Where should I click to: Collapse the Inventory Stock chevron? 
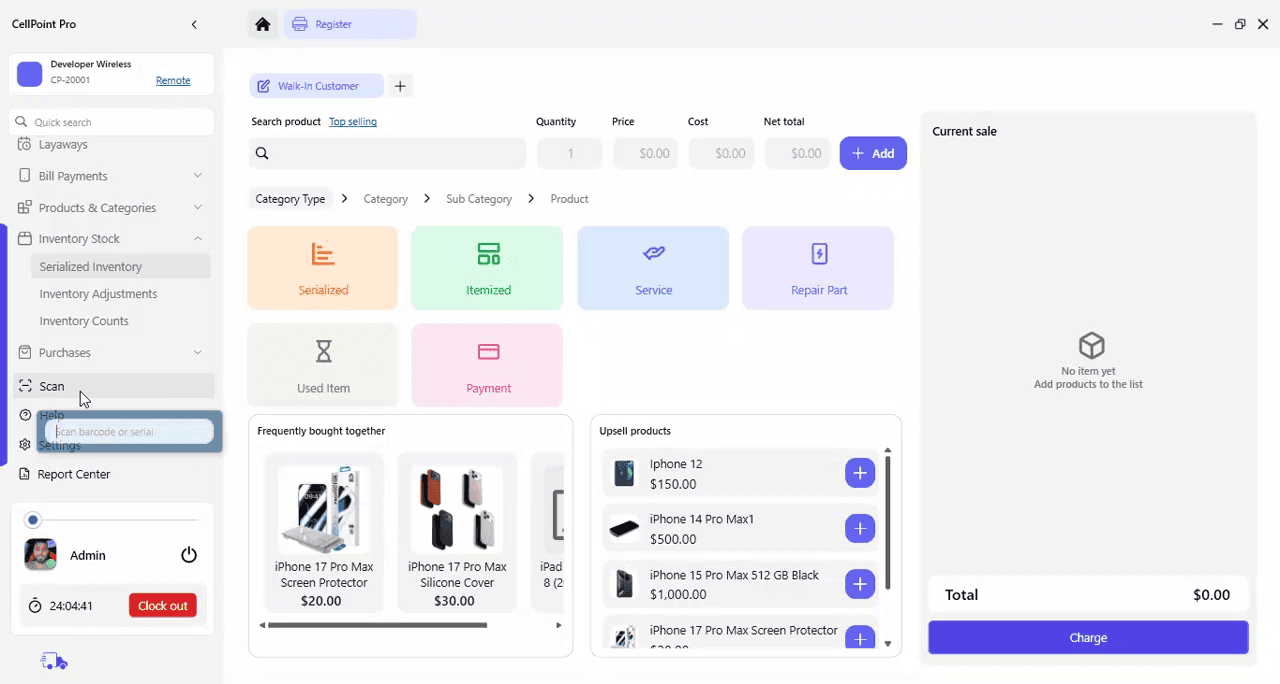point(198,239)
